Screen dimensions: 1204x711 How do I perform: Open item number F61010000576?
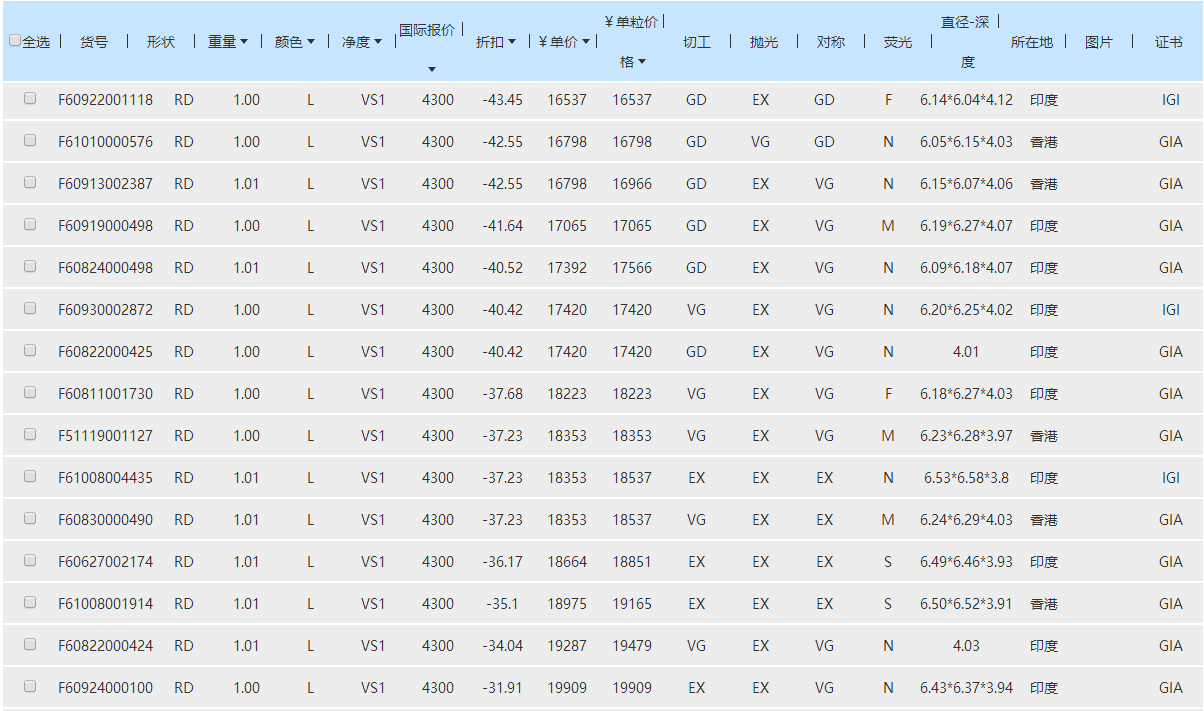click(x=105, y=142)
